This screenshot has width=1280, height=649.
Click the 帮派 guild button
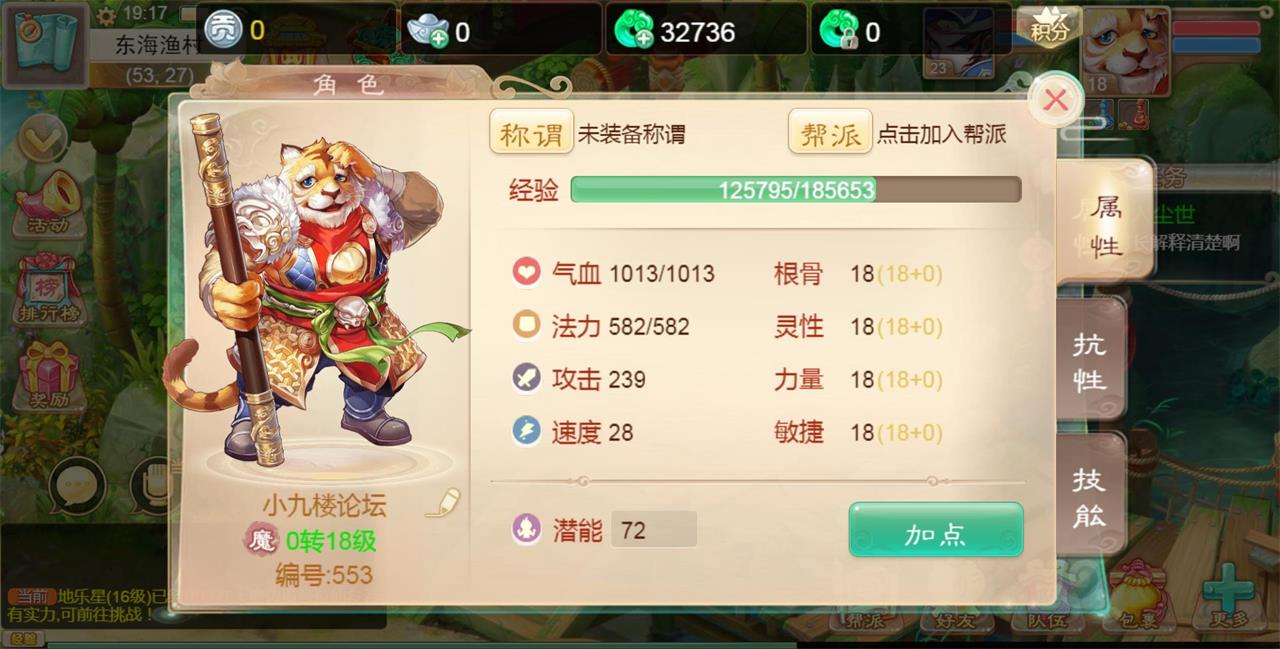point(831,132)
